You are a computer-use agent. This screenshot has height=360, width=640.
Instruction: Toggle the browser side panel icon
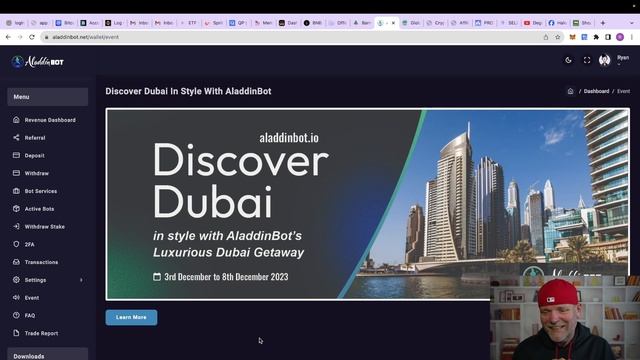(608, 37)
